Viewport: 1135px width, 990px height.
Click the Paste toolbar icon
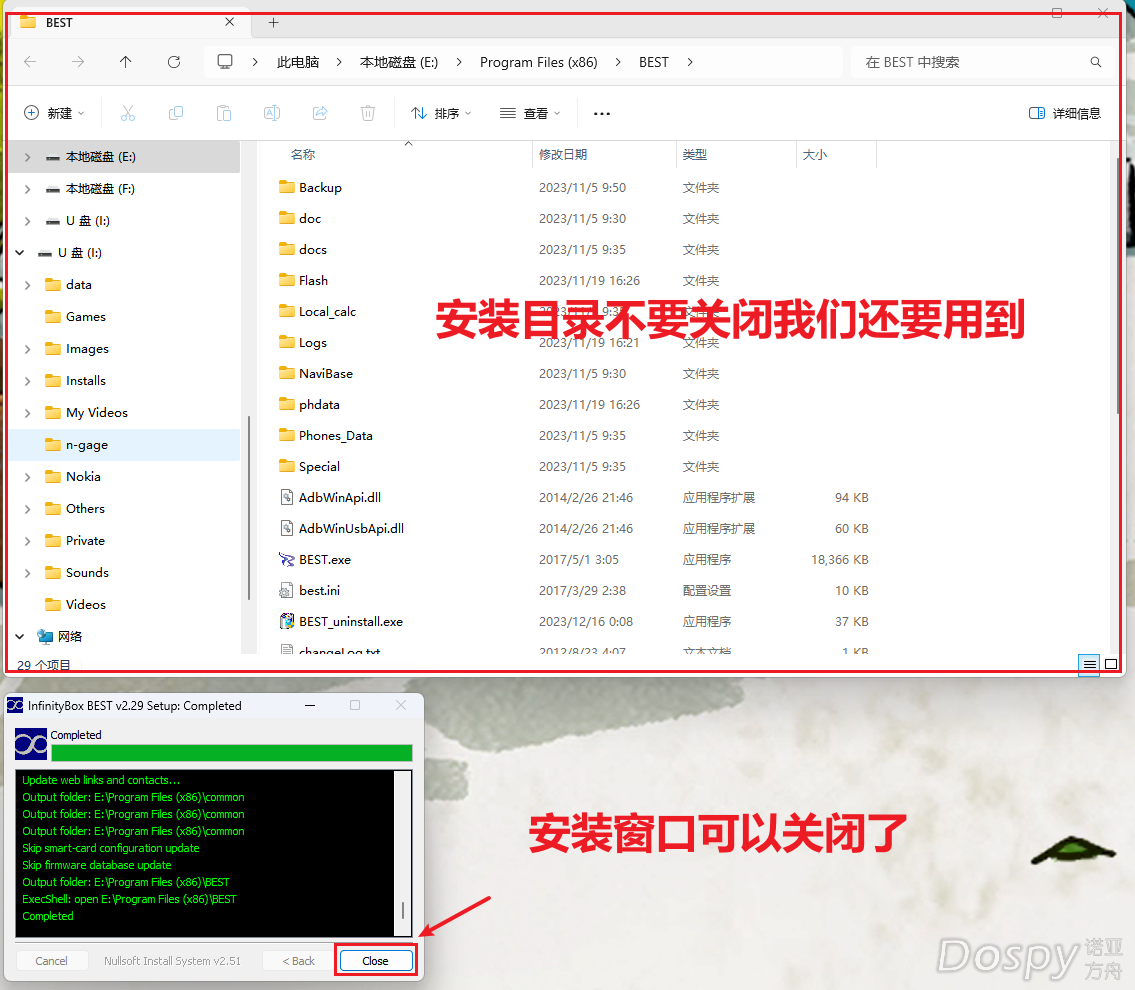pos(224,113)
